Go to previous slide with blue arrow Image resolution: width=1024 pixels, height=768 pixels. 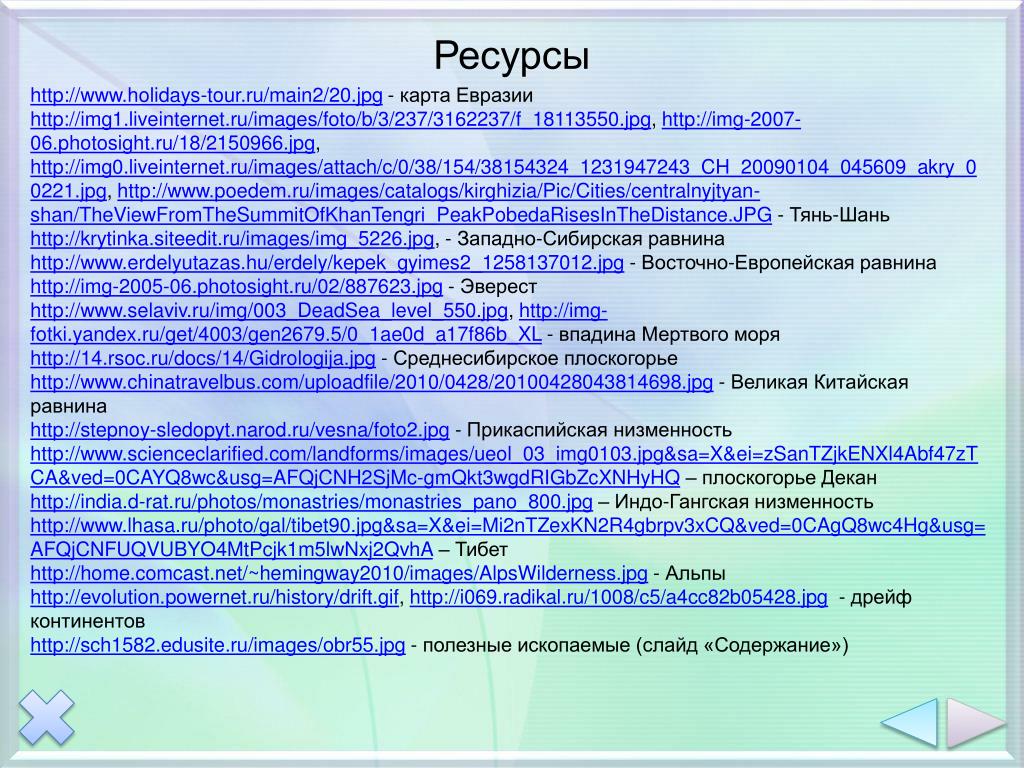pos(910,722)
